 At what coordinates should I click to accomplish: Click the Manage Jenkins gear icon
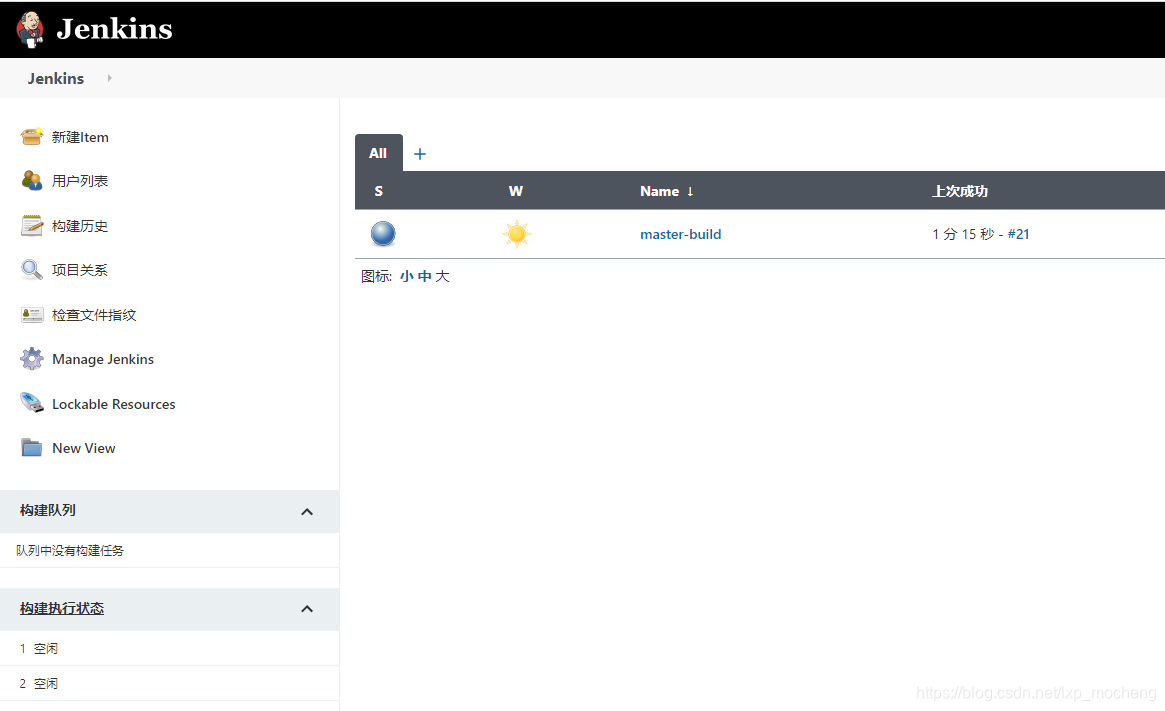coord(32,359)
